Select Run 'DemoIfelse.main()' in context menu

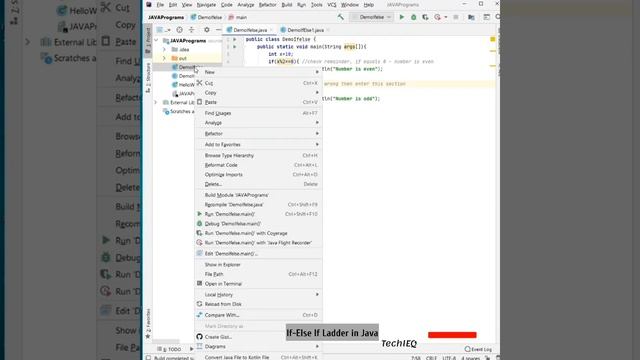[x=258, y=214]
